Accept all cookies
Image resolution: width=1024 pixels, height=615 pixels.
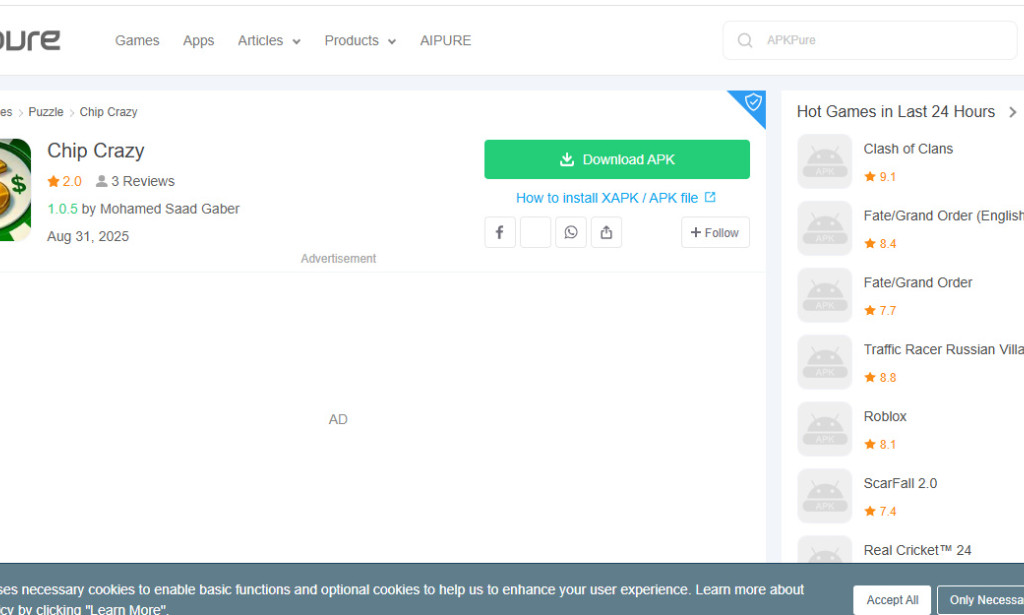(x=892, y=600)
